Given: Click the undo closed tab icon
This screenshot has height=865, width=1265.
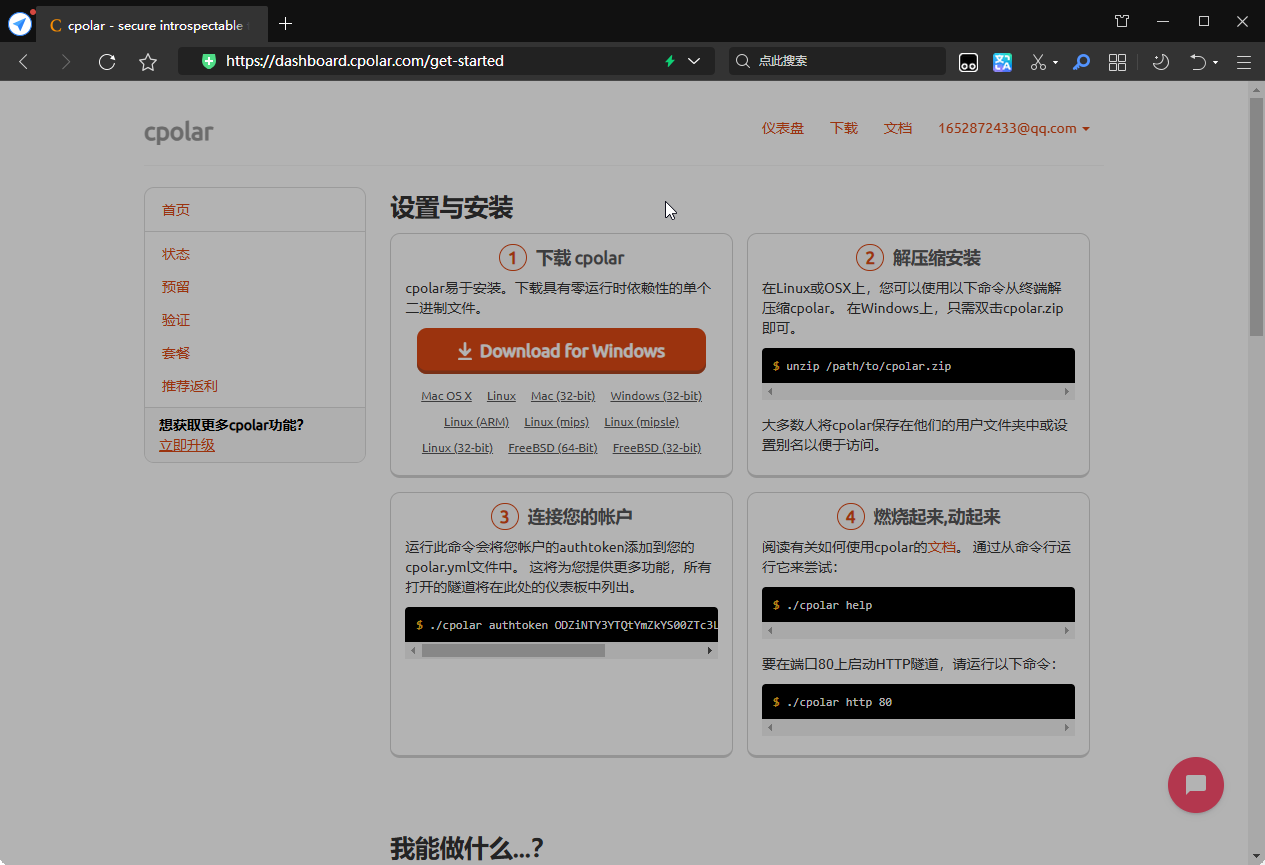Looking at the screenshot, I should (1197, 62).
